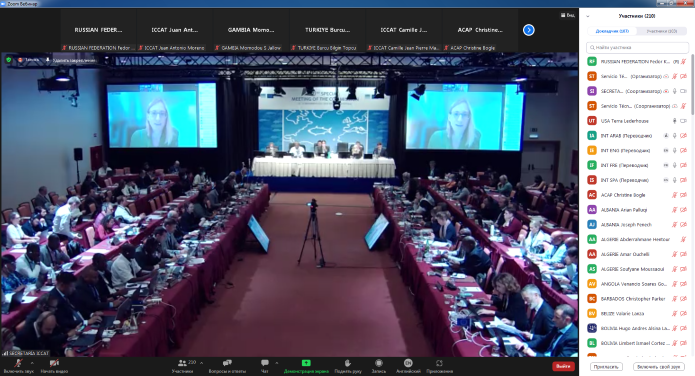Select RUSSIAN FEDERATION Fedor participant row
The width and height of the screenshot is (695, 376).
[x=637, y=62]
